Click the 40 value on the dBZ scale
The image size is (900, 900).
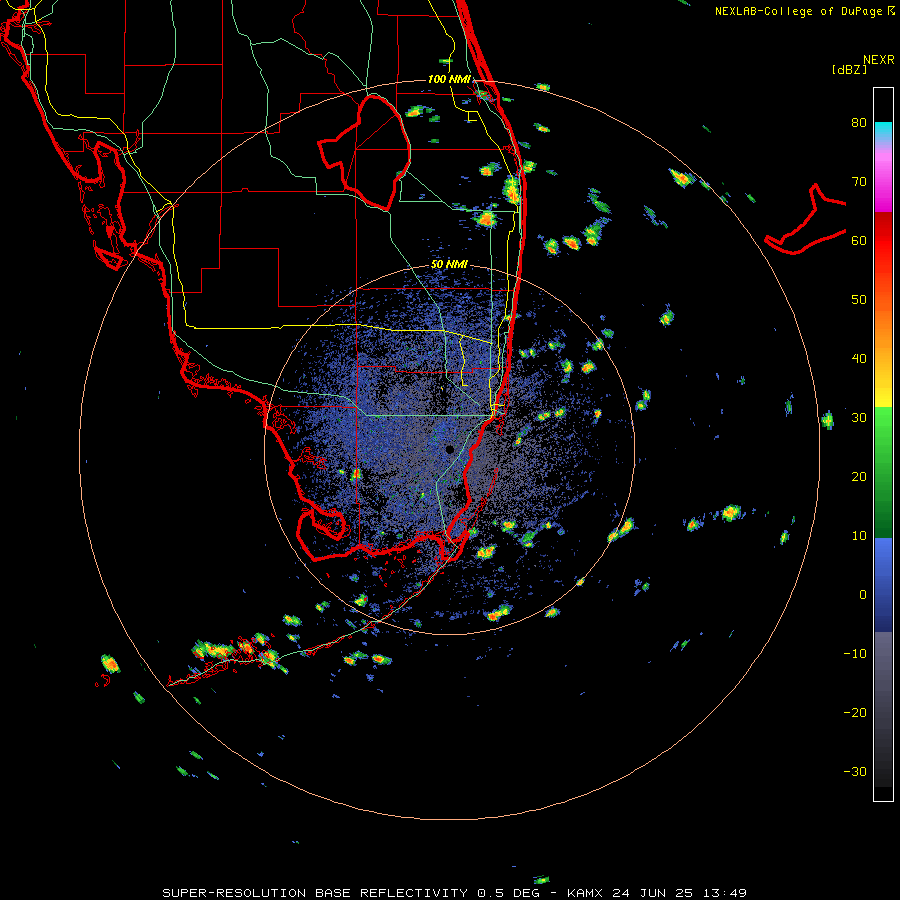[x=859, y=359]
